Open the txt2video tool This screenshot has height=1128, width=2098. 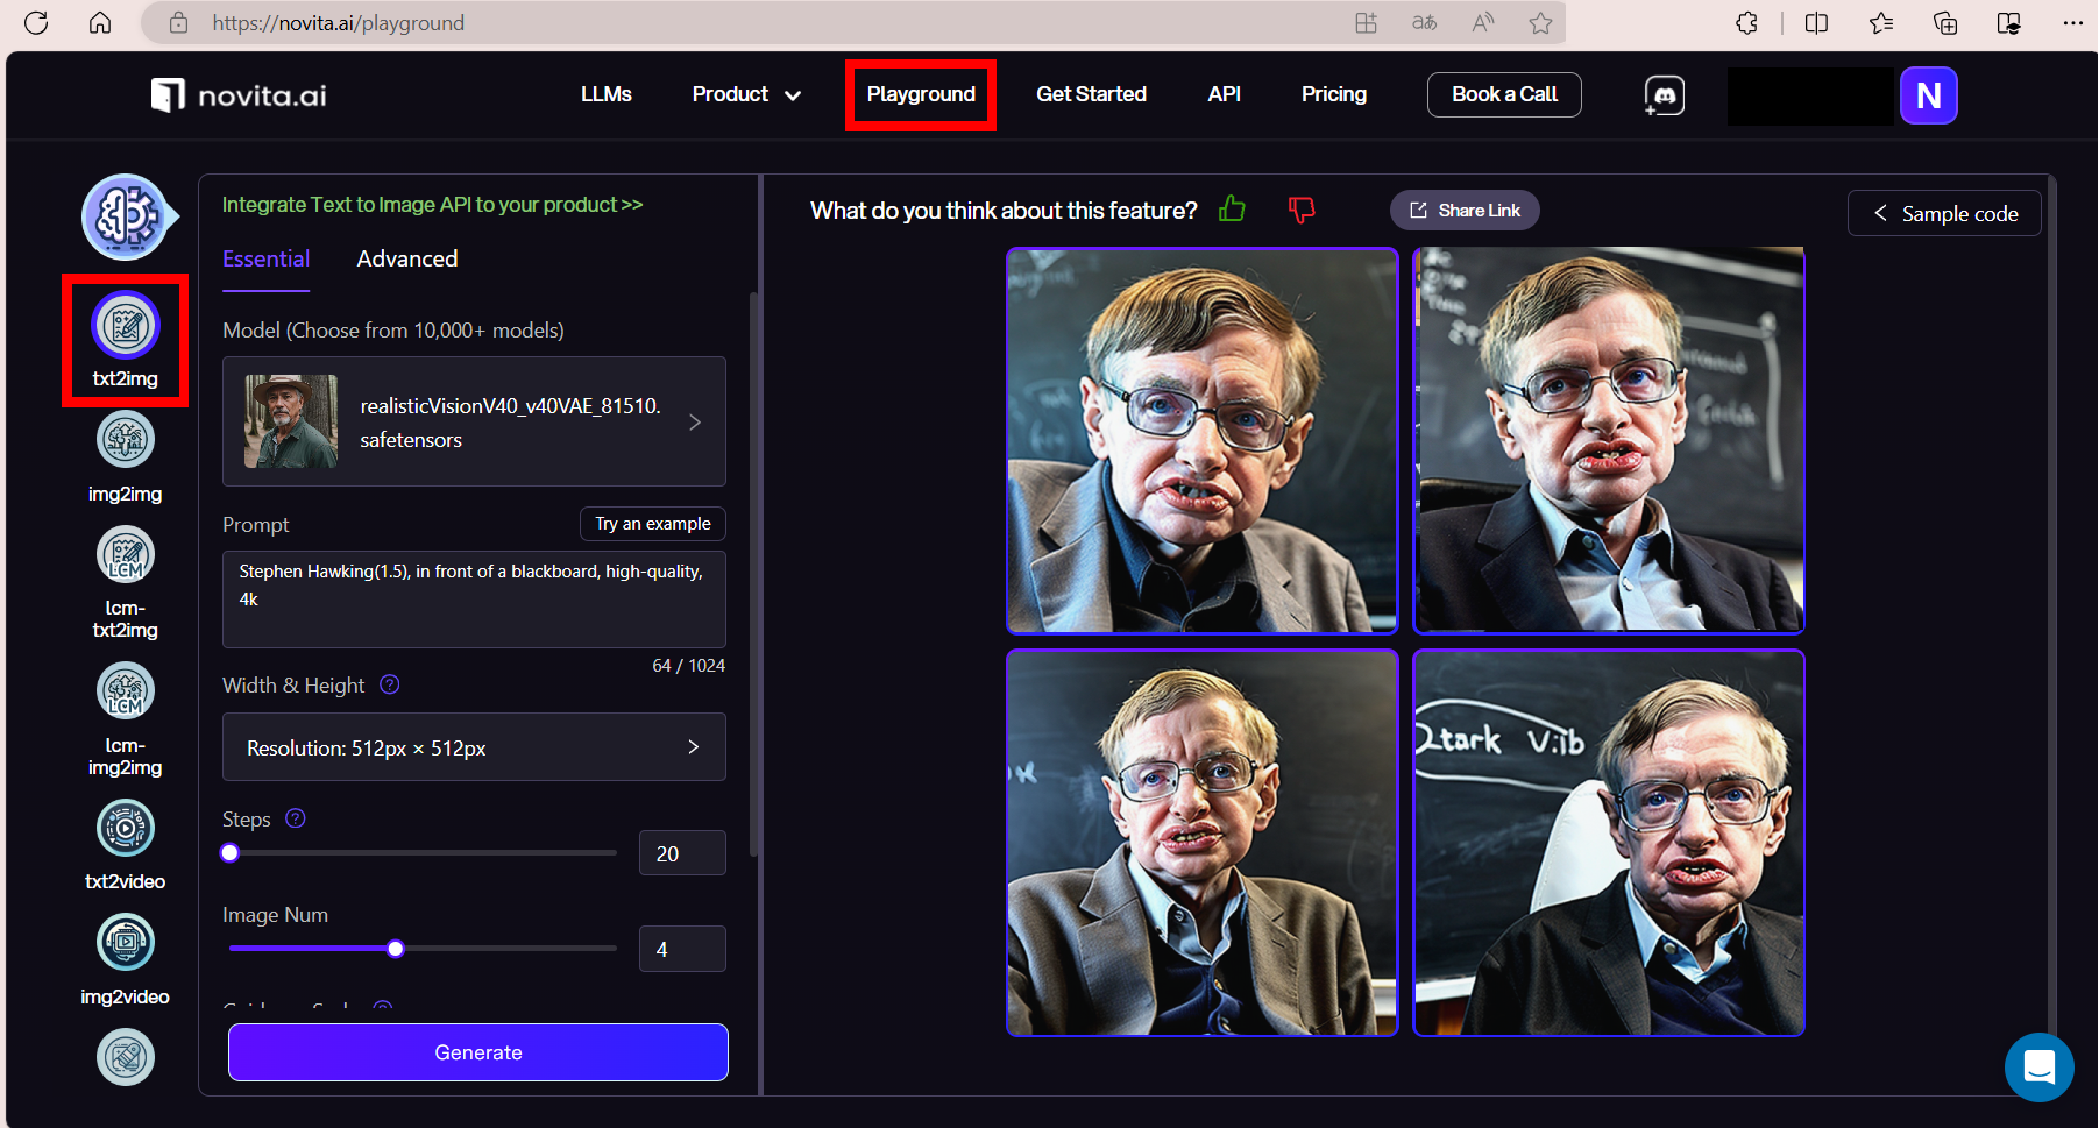125,828
